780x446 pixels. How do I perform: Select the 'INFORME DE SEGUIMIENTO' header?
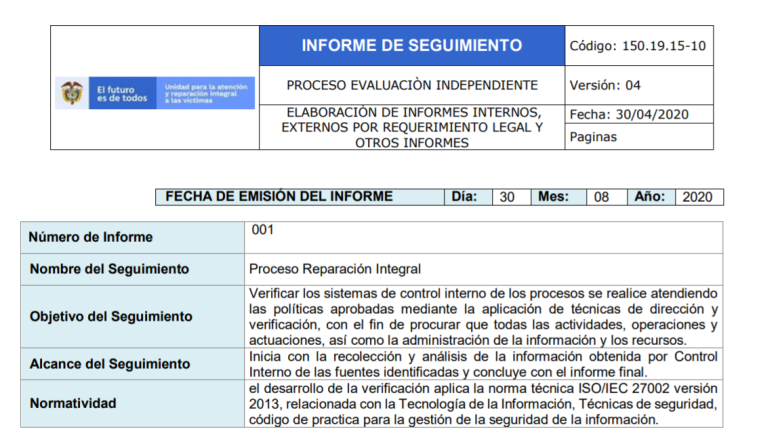(x=412, y=46)
